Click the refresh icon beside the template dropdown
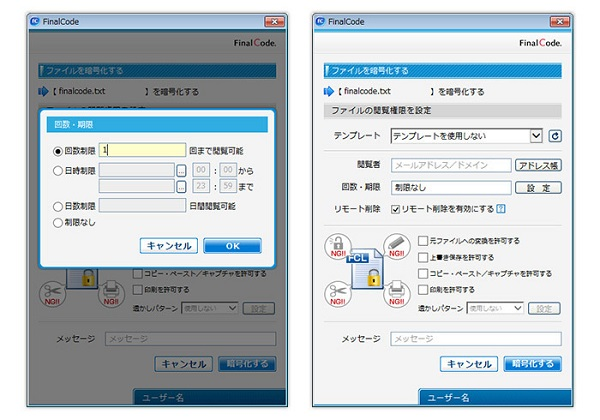 click(x=555, y=136)
